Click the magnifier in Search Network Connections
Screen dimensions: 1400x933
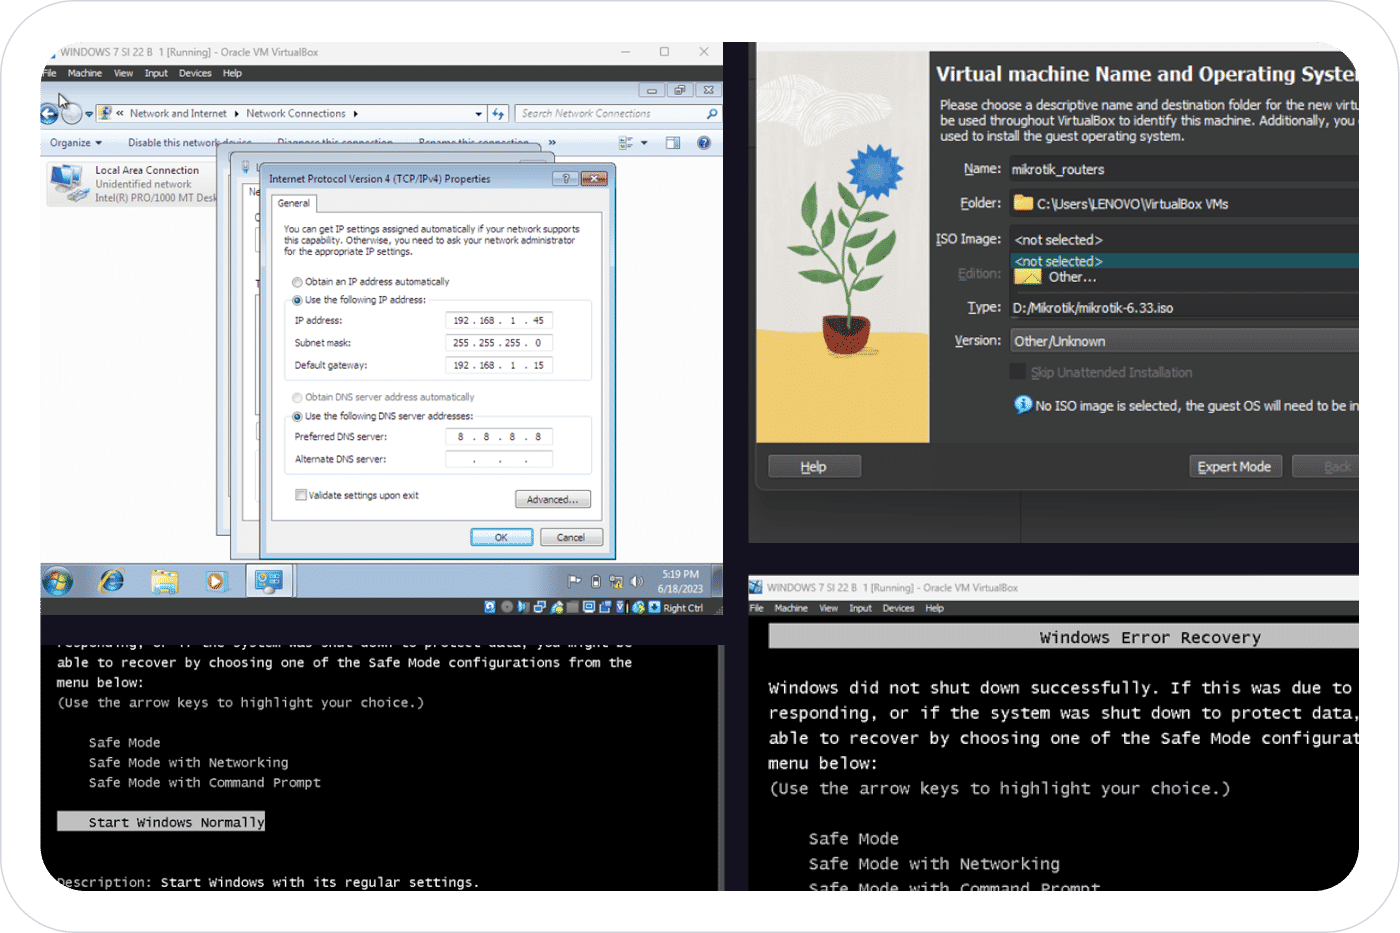pyautogui.click(x=711, y=114)
